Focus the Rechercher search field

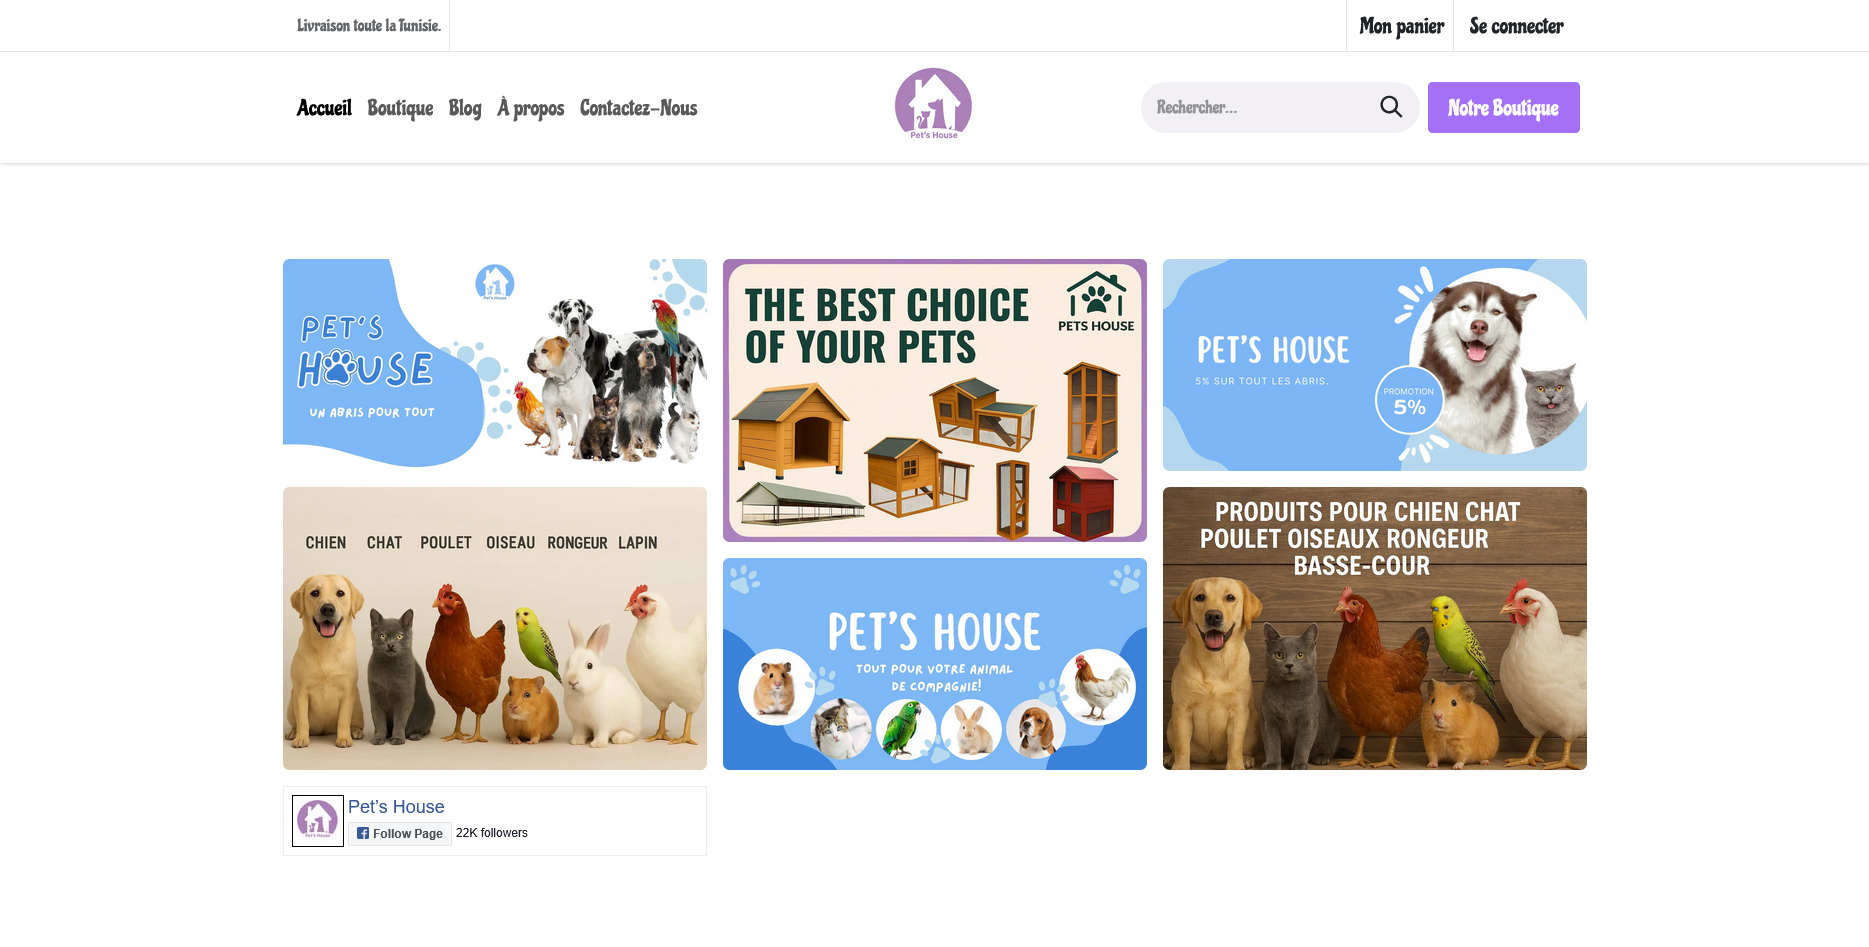(x=1262, y=107)
